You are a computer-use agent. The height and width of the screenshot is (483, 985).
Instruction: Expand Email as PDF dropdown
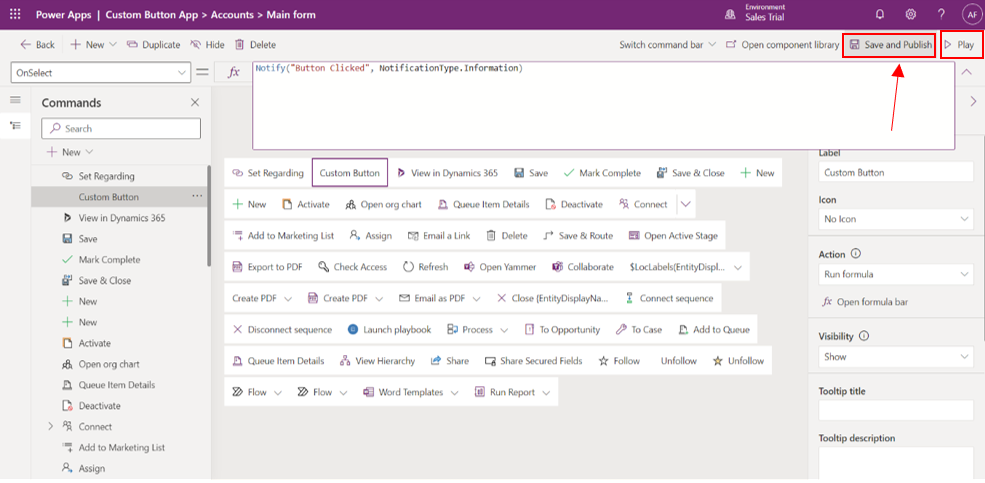click(477, 298)
